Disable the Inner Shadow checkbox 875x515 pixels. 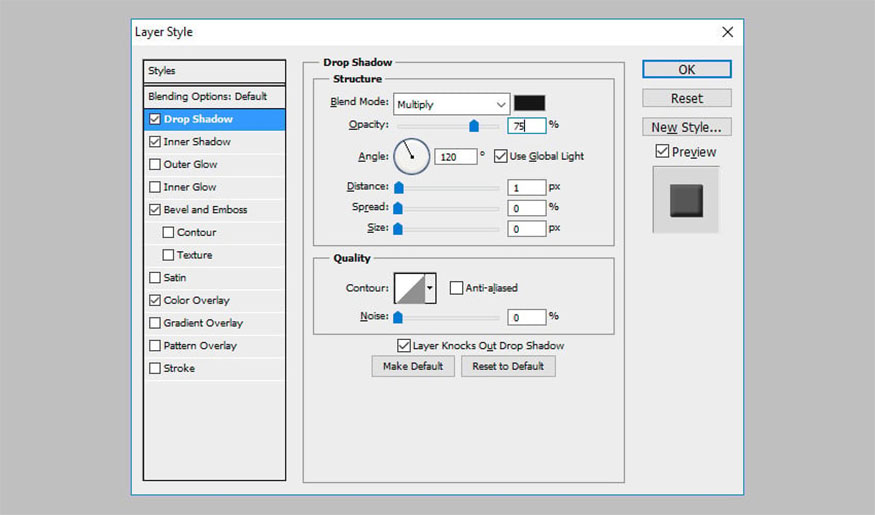click(x=154, y=142)
